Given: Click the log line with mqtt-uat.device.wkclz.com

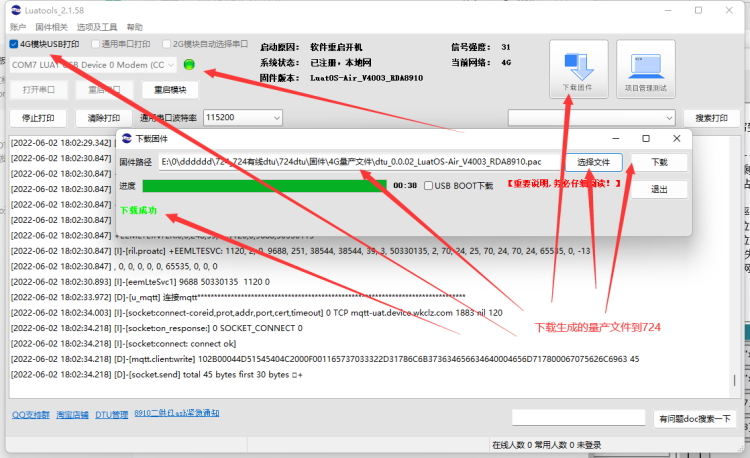Looking at the screenshot, I should (256, 313).
